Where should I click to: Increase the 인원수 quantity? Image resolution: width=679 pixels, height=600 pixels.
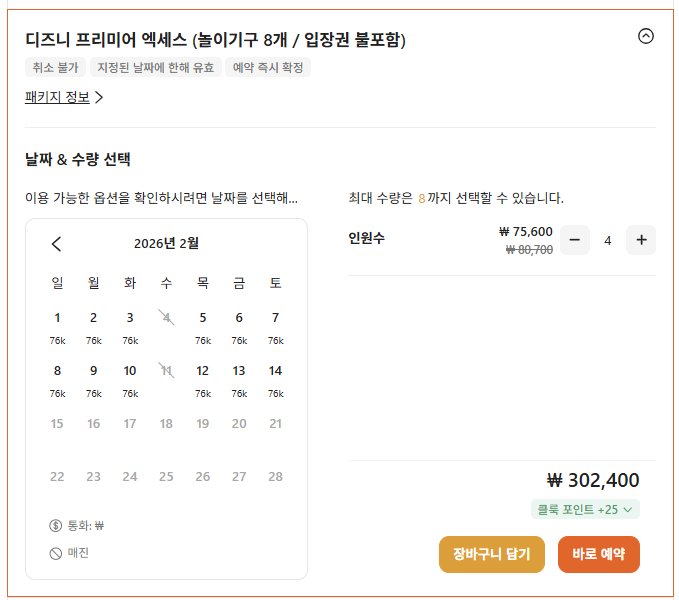pos(641,240)
